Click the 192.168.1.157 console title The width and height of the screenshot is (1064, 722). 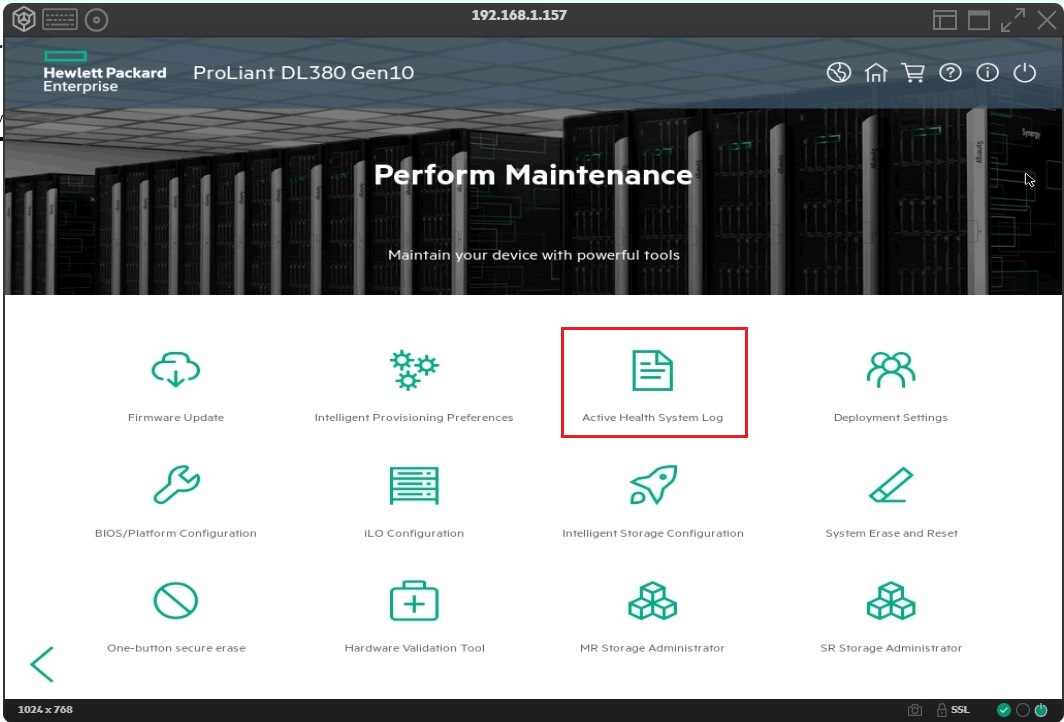tap(519, 15)
